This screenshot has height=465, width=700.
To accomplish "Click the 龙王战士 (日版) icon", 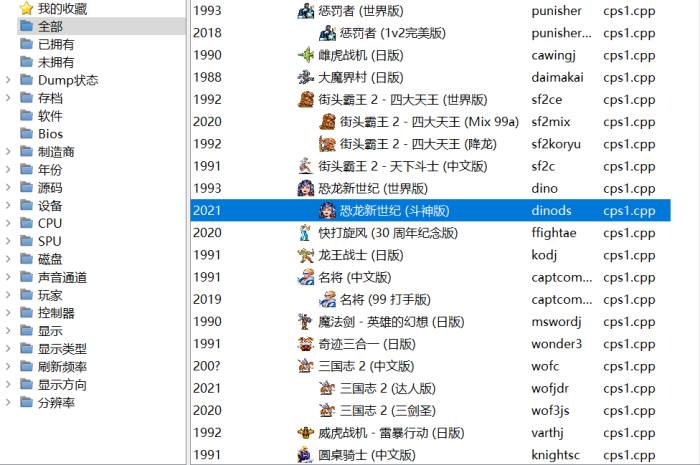I will [306, 255].
